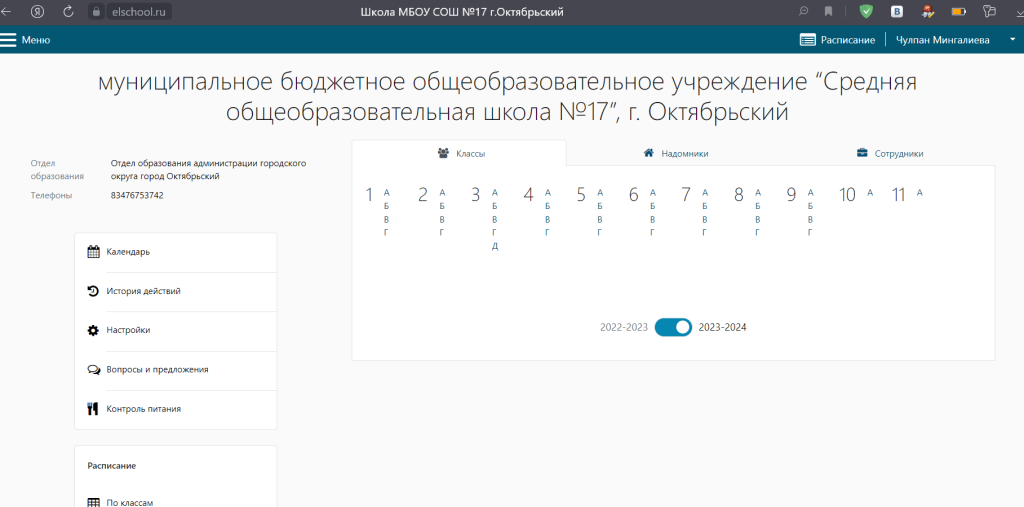Image resolution: width=1024 pixels, height=507 pixels.
Task: Open Настройки link
Action: coord(128,331)
